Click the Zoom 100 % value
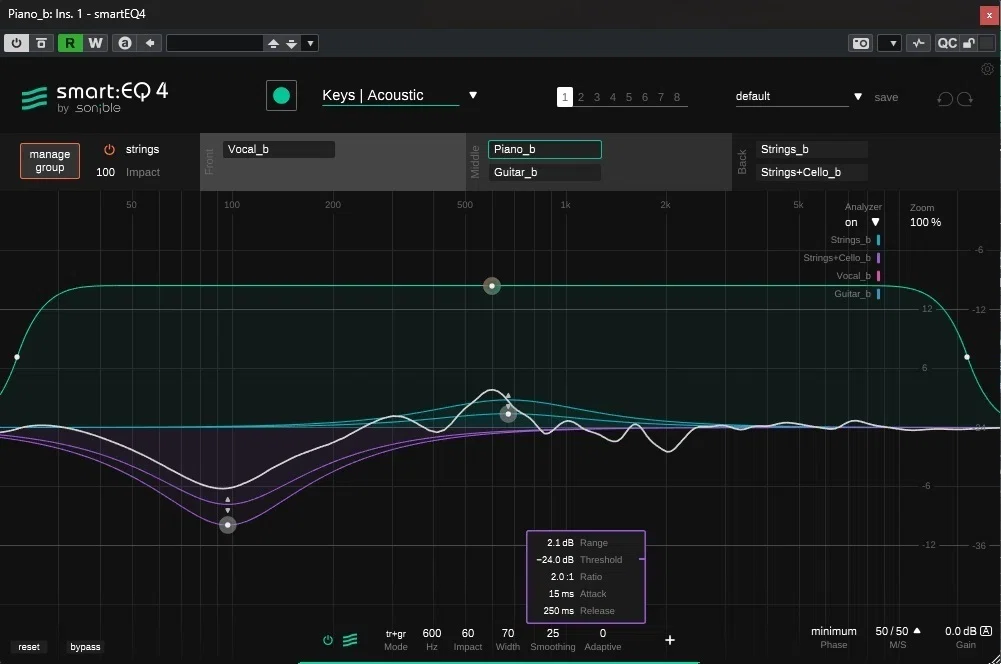This screenshot has height=664, width=1001. (925, 222)
